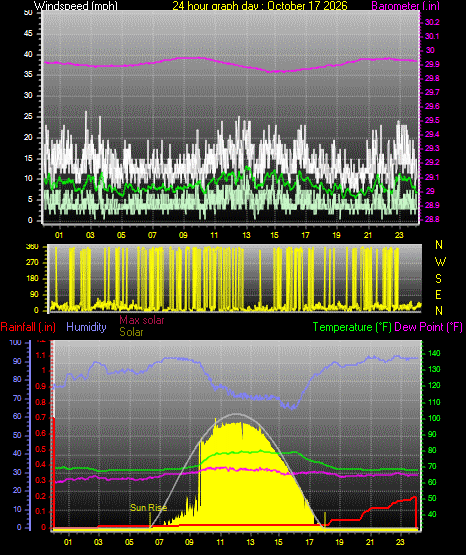Image resolution: width=466 pixels, height=555 pixels.
Task: Click the "Sun Rise" annotation text
Action: pos(149,508)
